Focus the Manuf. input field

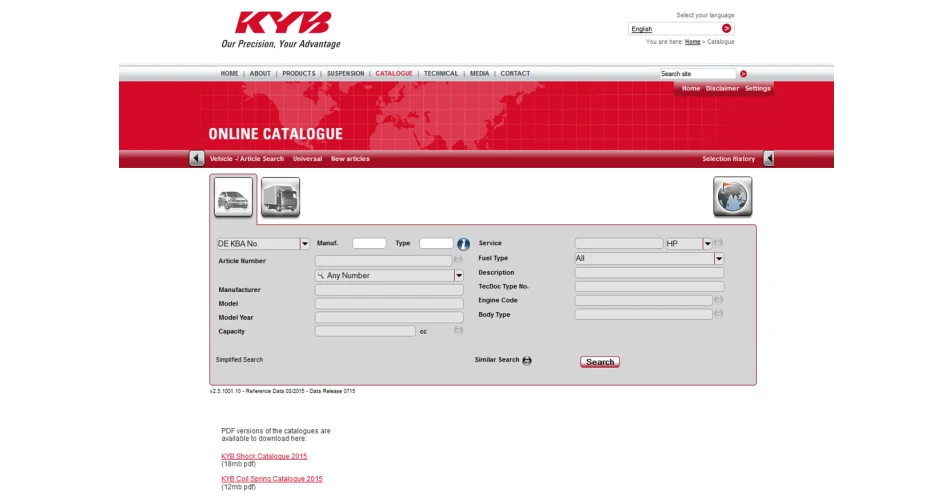(x=369, y=243)
